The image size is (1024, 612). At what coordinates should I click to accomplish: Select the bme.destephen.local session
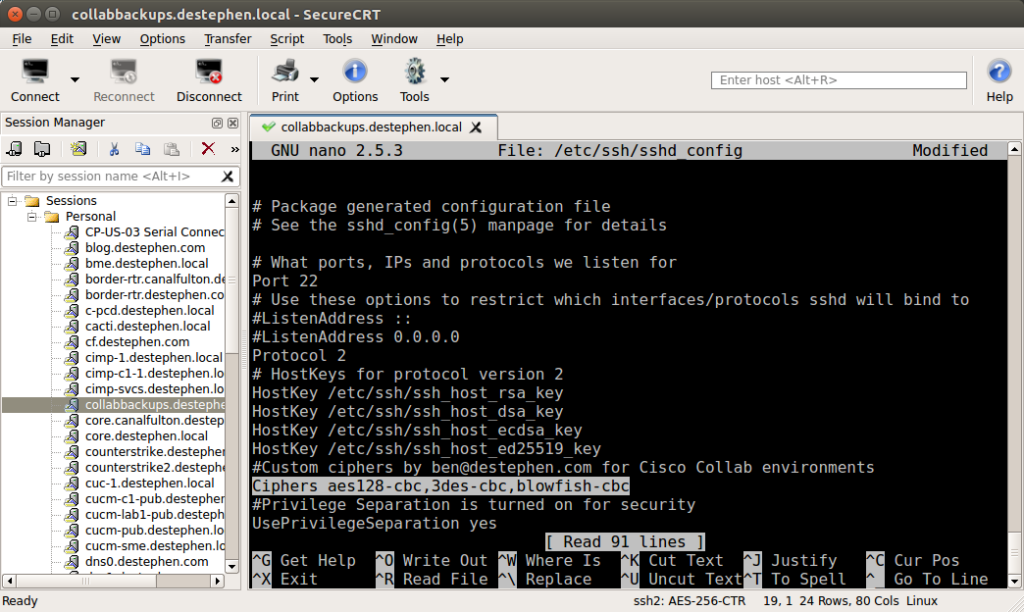pos(147,263)
